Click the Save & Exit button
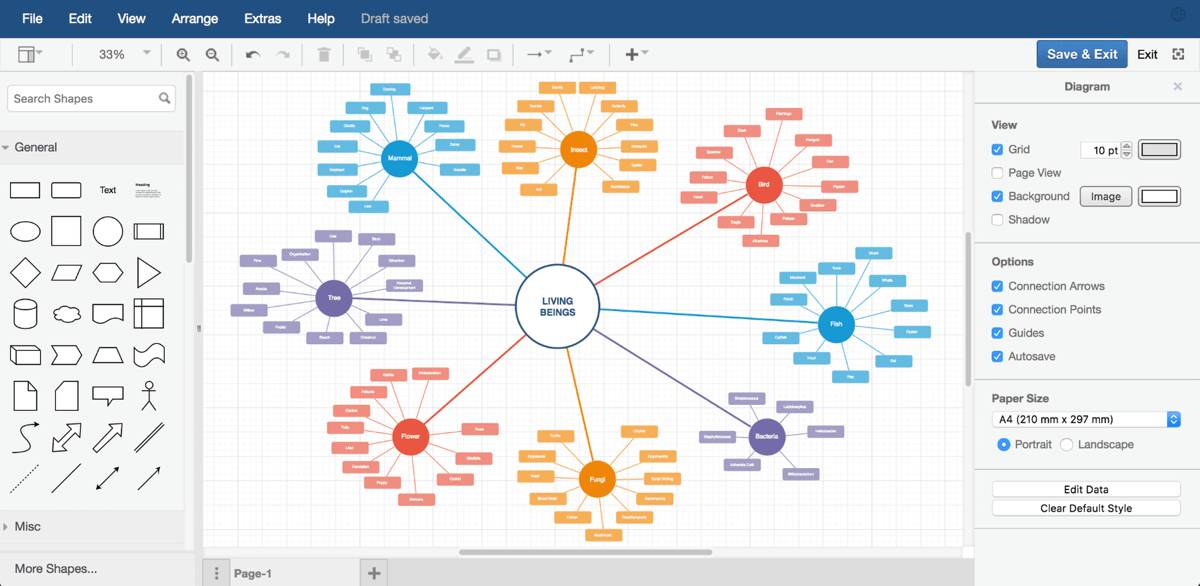This screenshot has height=586, width=1200. click(x=1082, y=54)
